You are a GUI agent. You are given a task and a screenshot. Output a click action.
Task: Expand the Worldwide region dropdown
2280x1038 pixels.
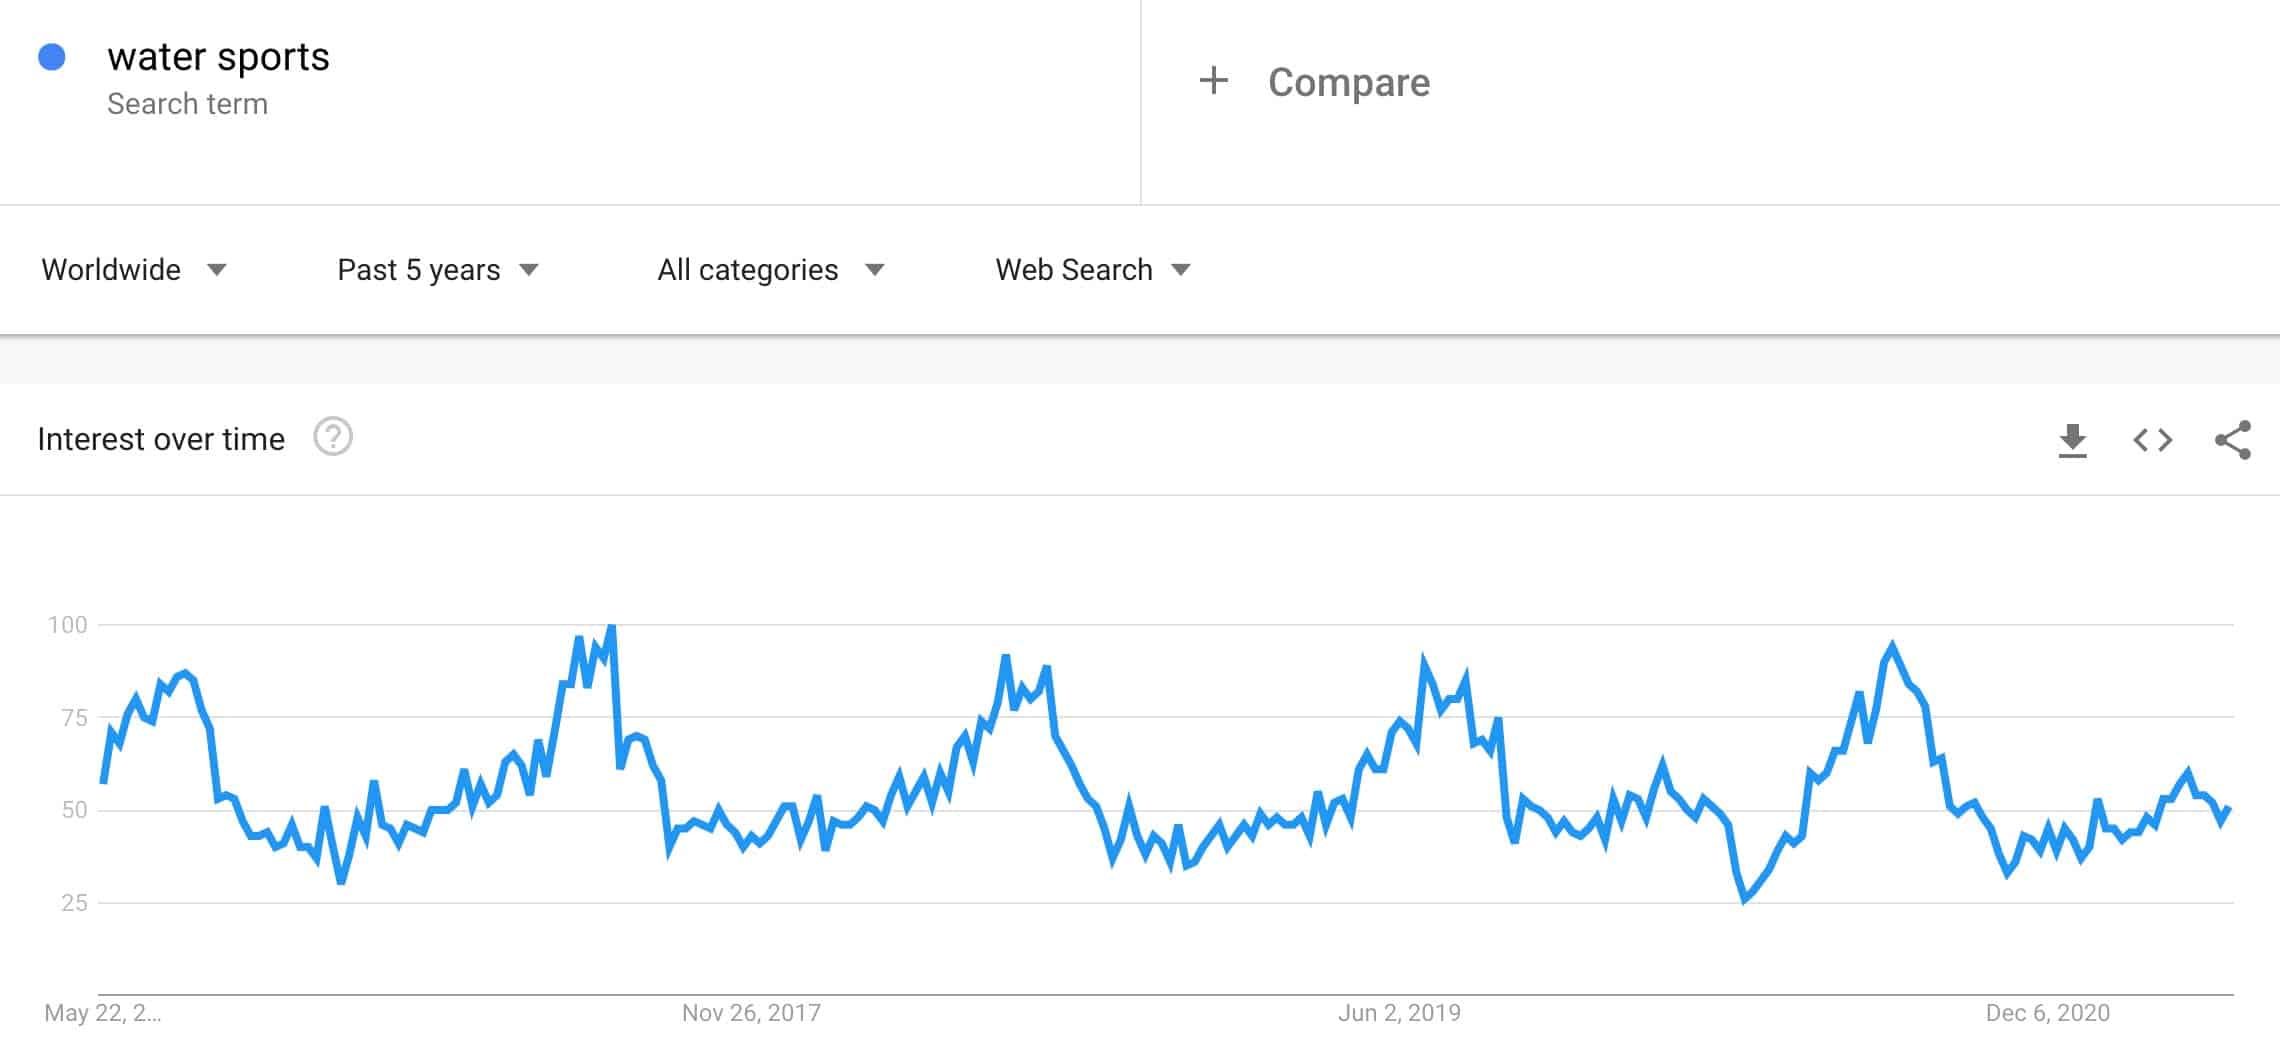[134, 270]
